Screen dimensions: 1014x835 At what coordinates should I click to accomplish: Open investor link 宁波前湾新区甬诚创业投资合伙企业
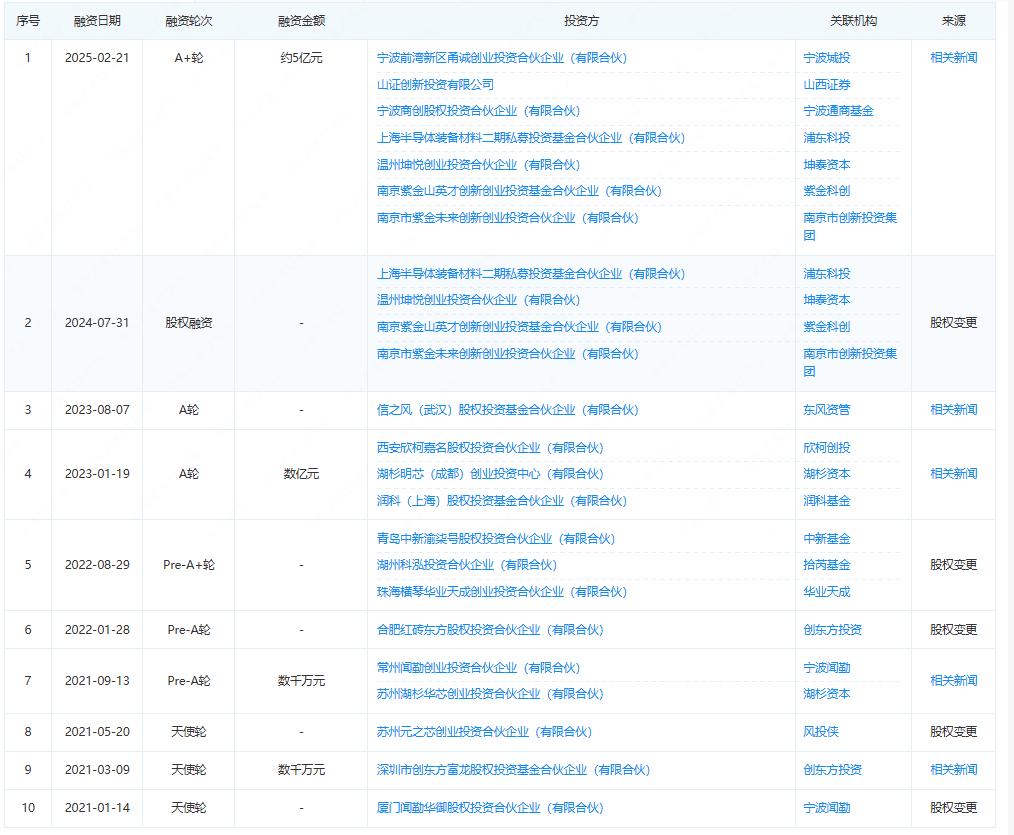(x=502, y=58)
